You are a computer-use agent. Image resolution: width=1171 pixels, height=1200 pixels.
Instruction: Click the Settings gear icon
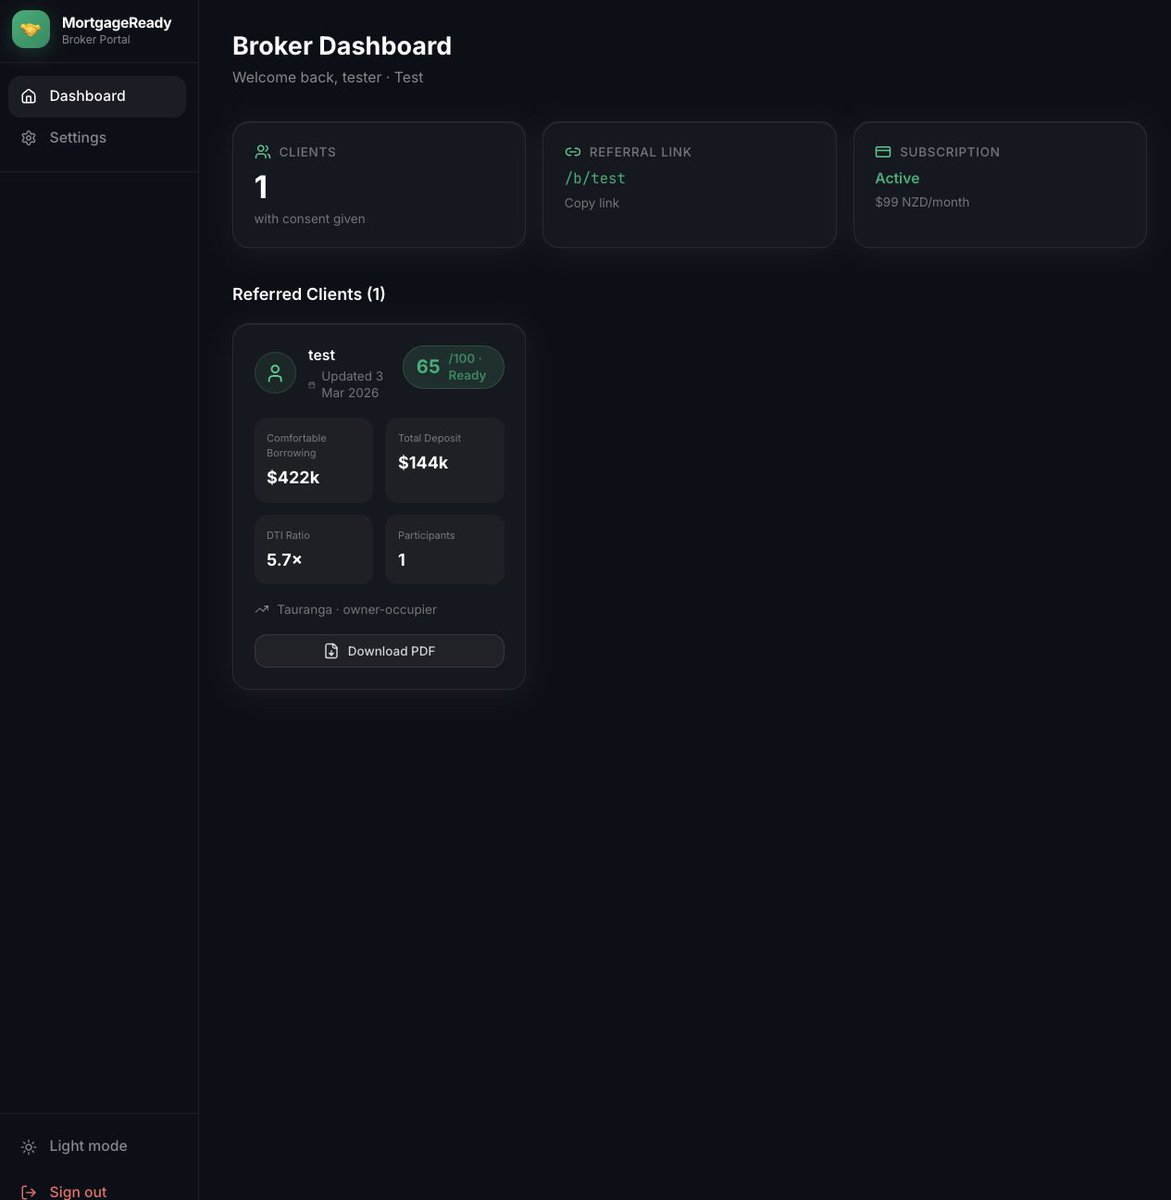coord(29,138)
